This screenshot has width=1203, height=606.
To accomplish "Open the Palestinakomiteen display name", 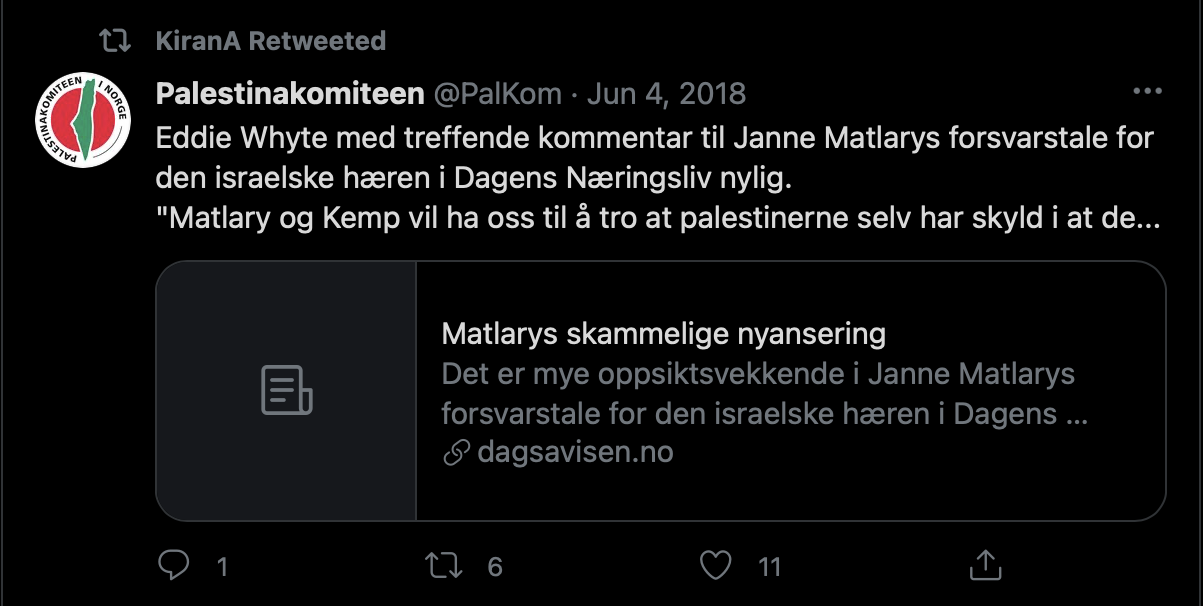I will (x=290, y=94).
